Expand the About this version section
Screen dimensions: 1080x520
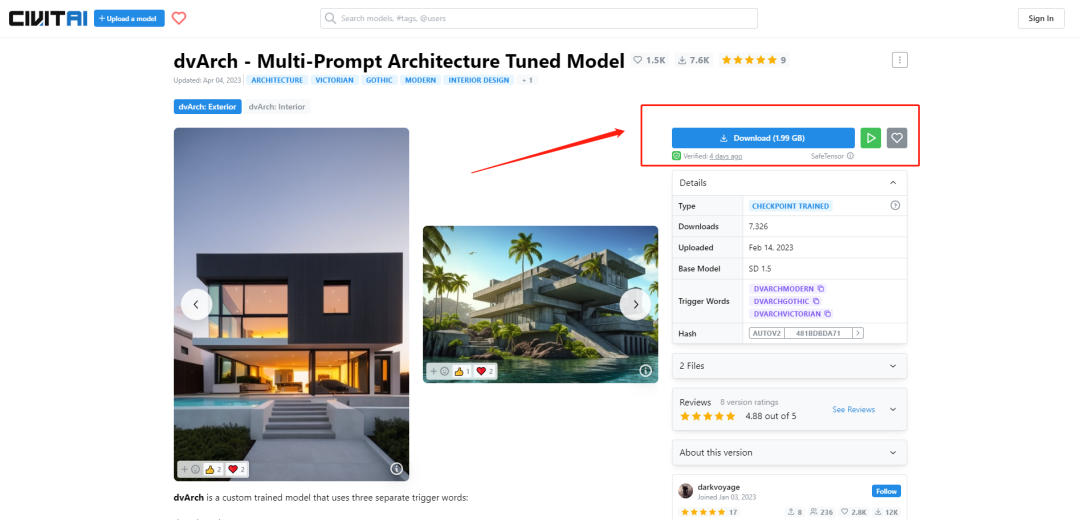pos(789,453)
